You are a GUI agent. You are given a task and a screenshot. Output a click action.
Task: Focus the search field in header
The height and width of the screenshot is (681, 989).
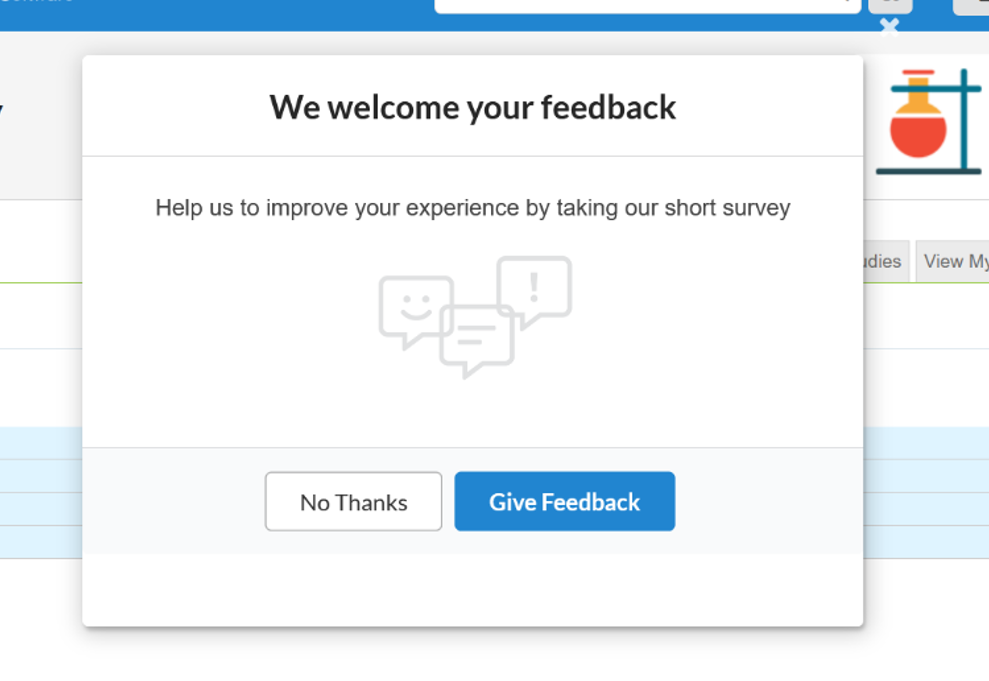[640, 5]
